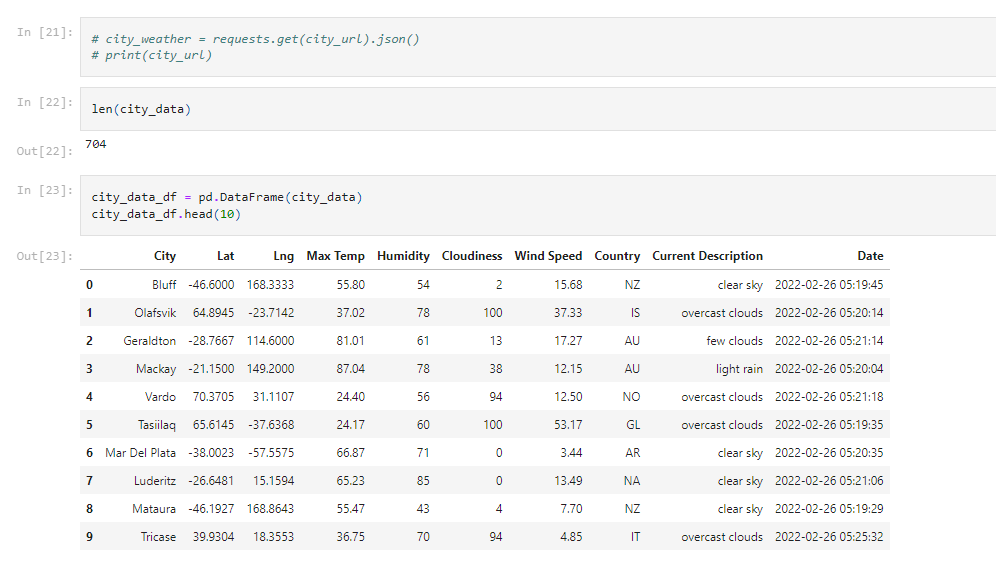
Task: Select the Vardo city cell
Action: [160, 397]
